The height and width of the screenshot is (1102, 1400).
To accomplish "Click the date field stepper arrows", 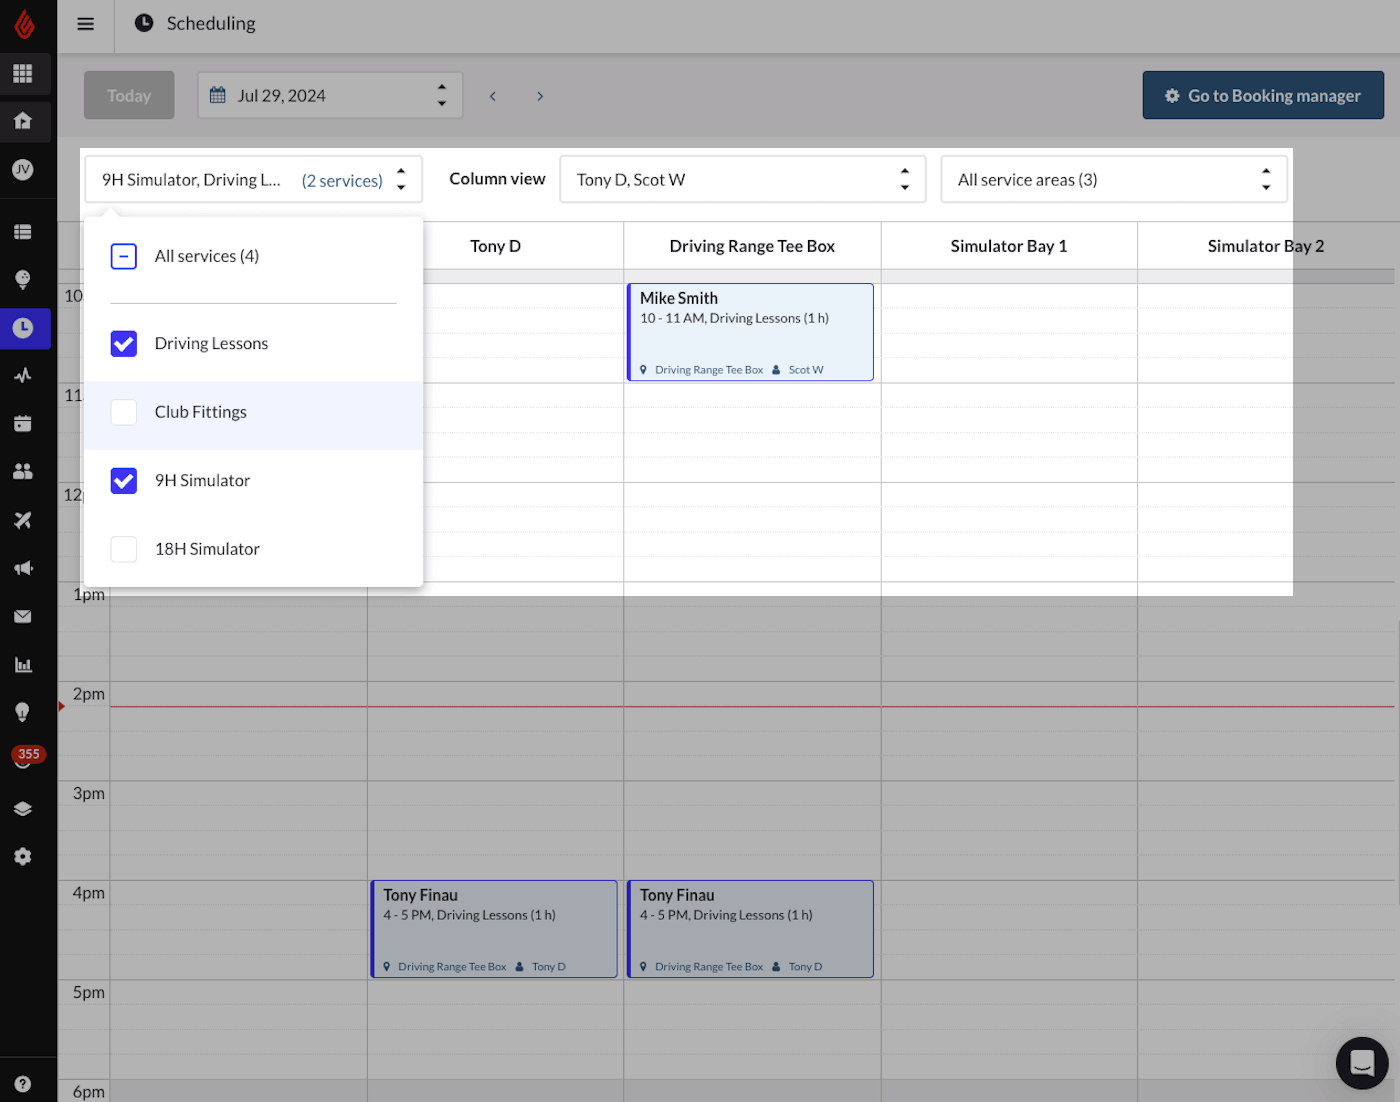I will [442, 95].
